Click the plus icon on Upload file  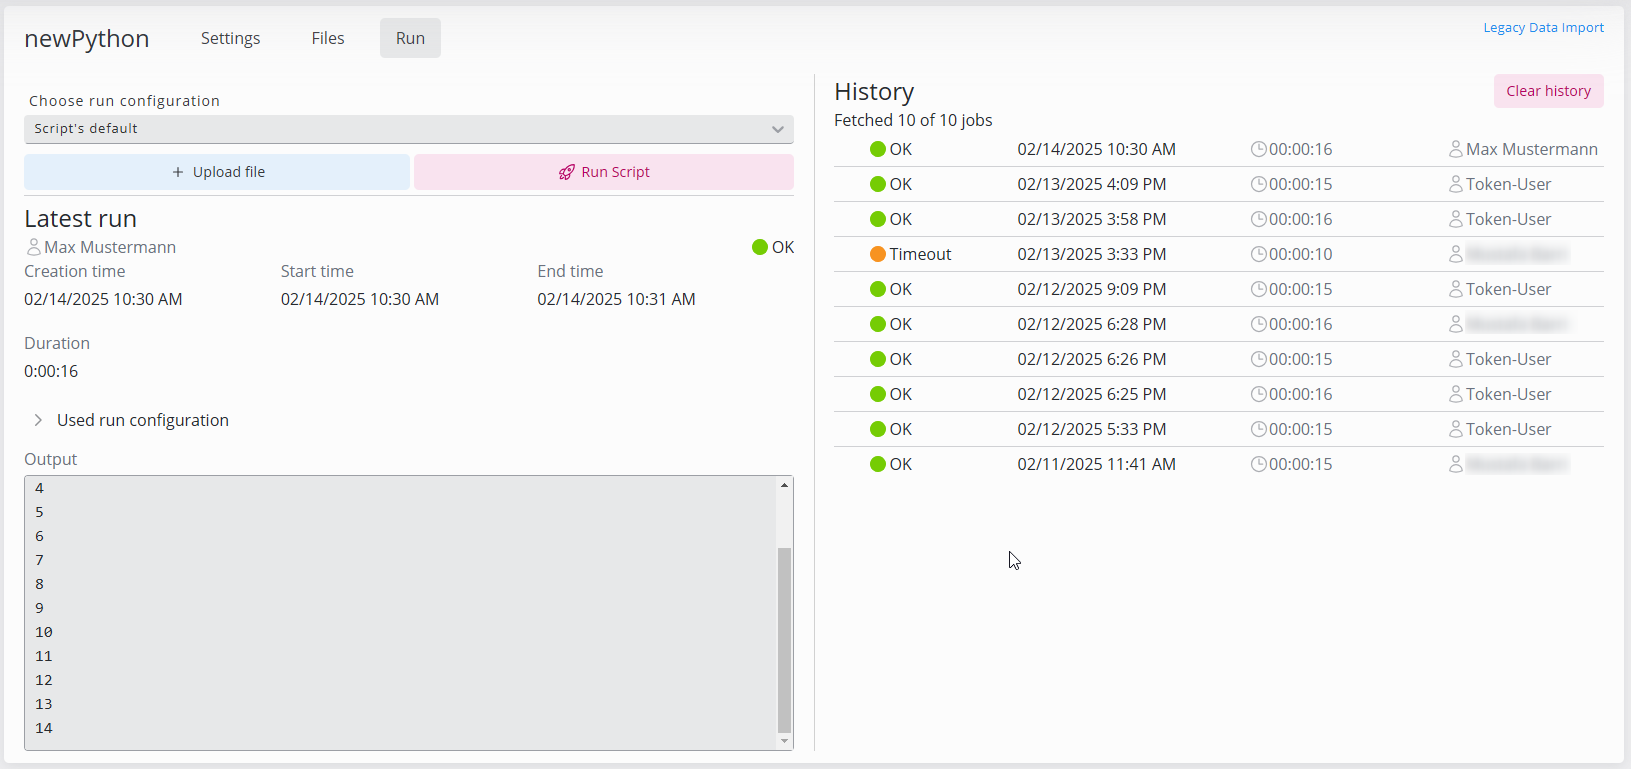coord(178,172)
